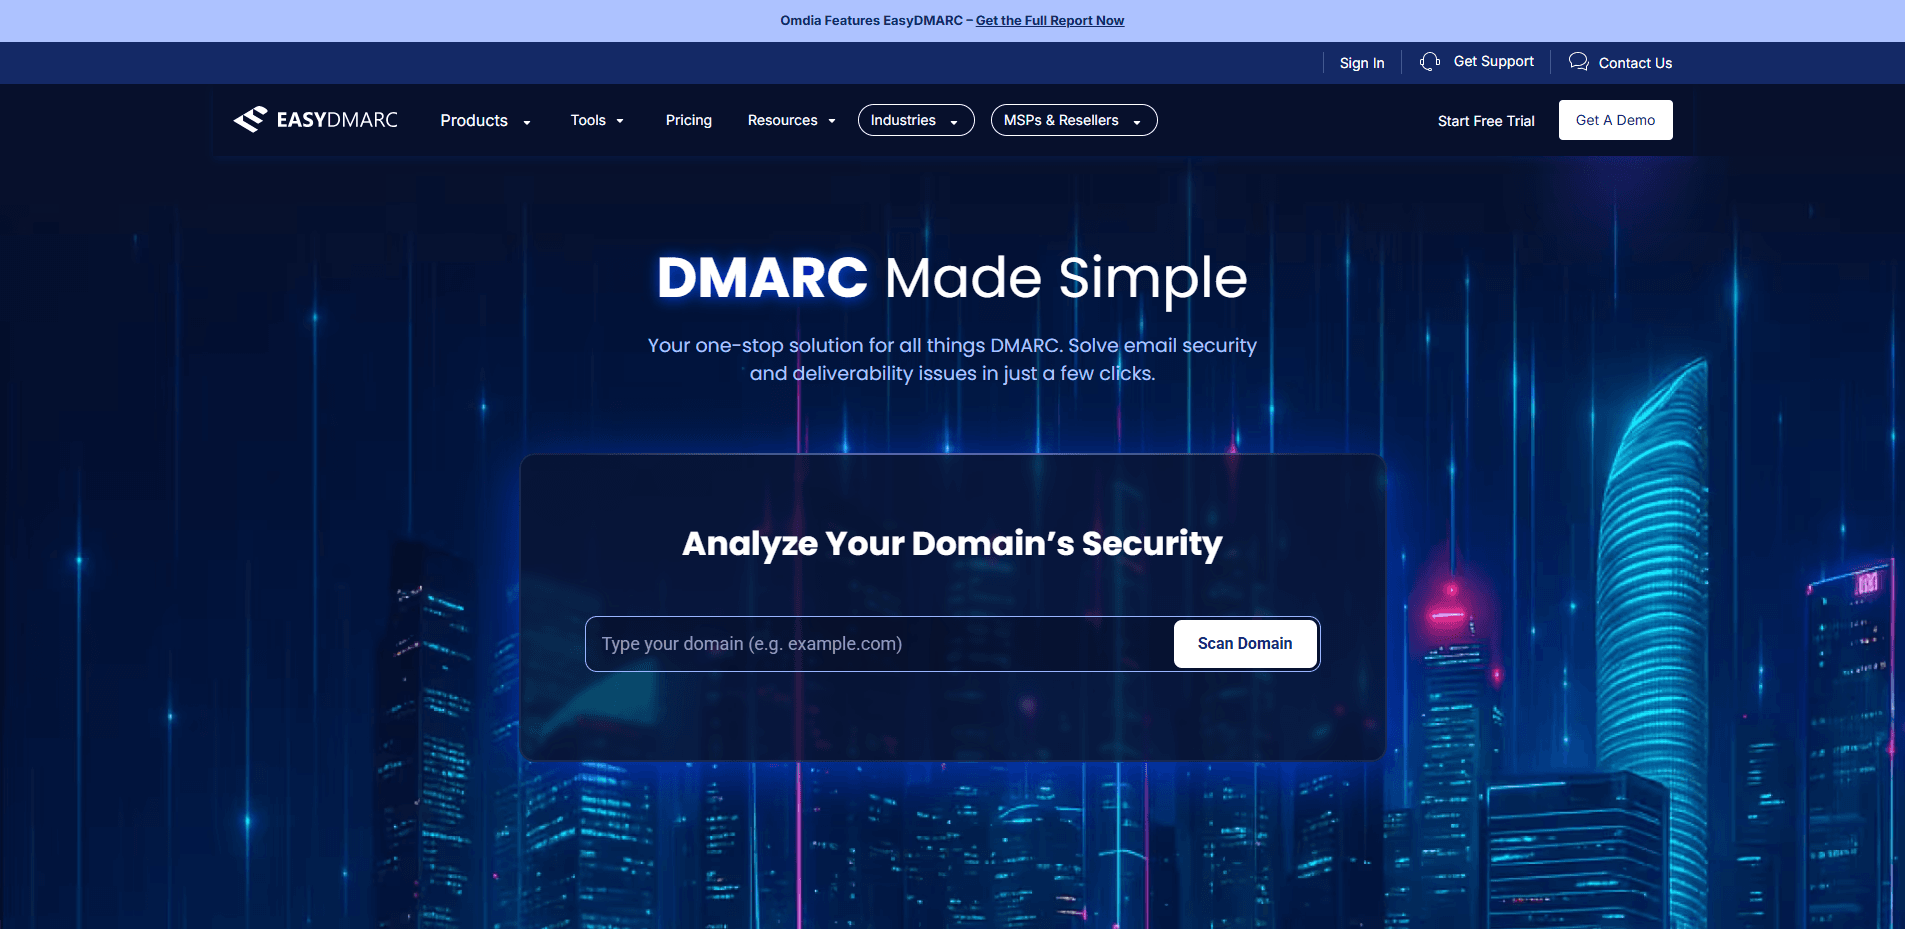1905x929 pixels.
Task: Click the chat bubble icon beside Contact Us
Action: 1579,61
